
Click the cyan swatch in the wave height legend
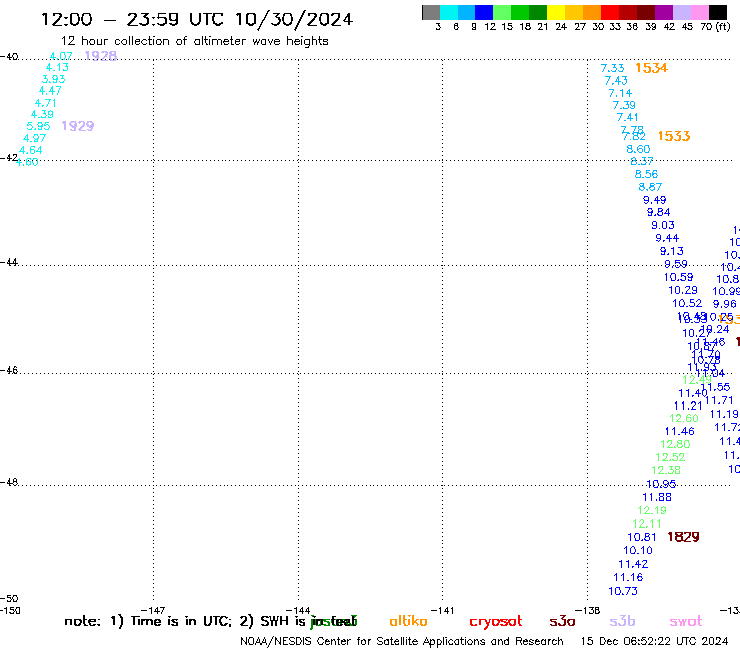coord(449,12)
